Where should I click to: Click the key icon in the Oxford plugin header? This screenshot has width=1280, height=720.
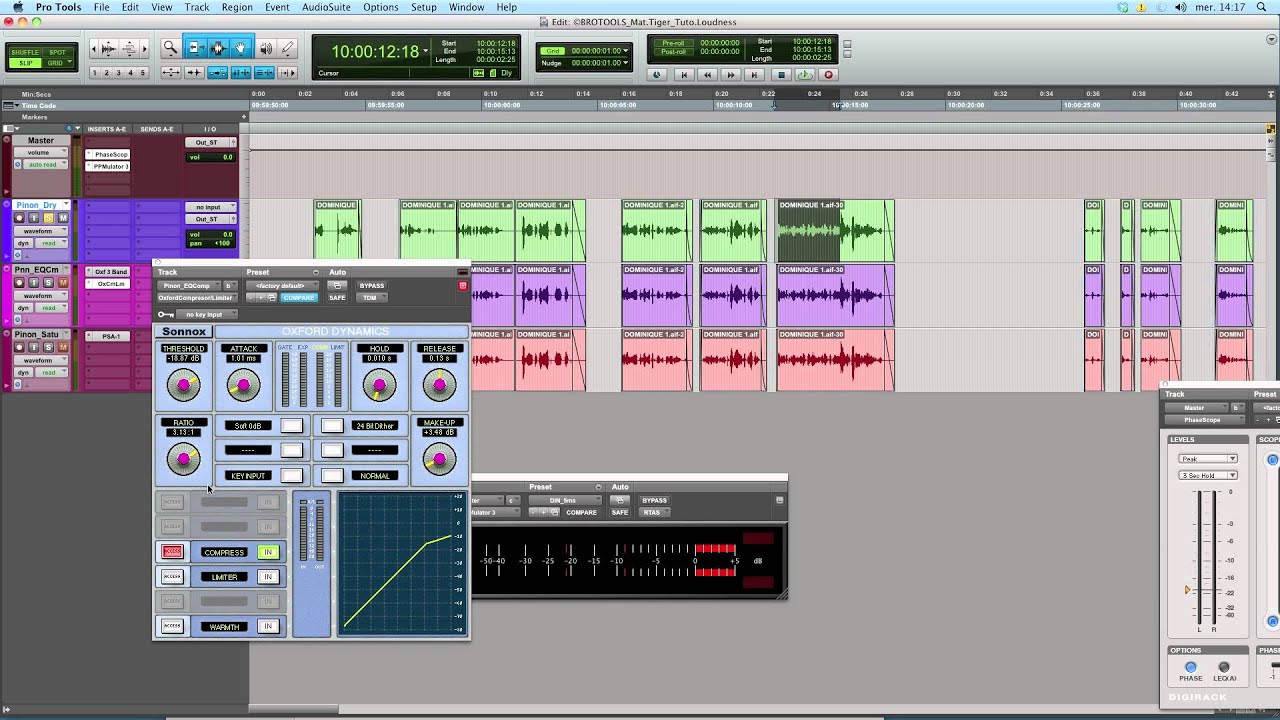tap(165, 314)
